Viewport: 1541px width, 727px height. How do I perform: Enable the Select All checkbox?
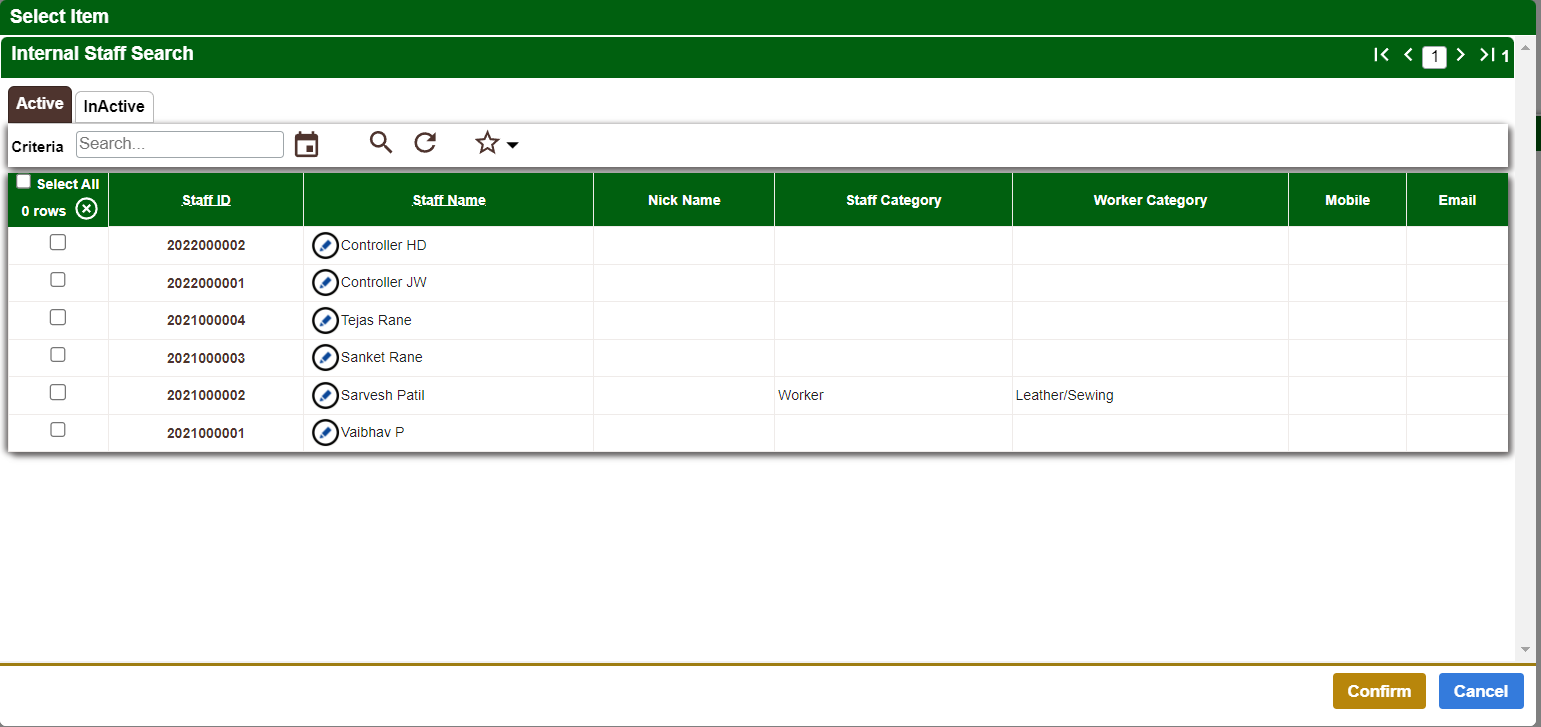point(23,181)
